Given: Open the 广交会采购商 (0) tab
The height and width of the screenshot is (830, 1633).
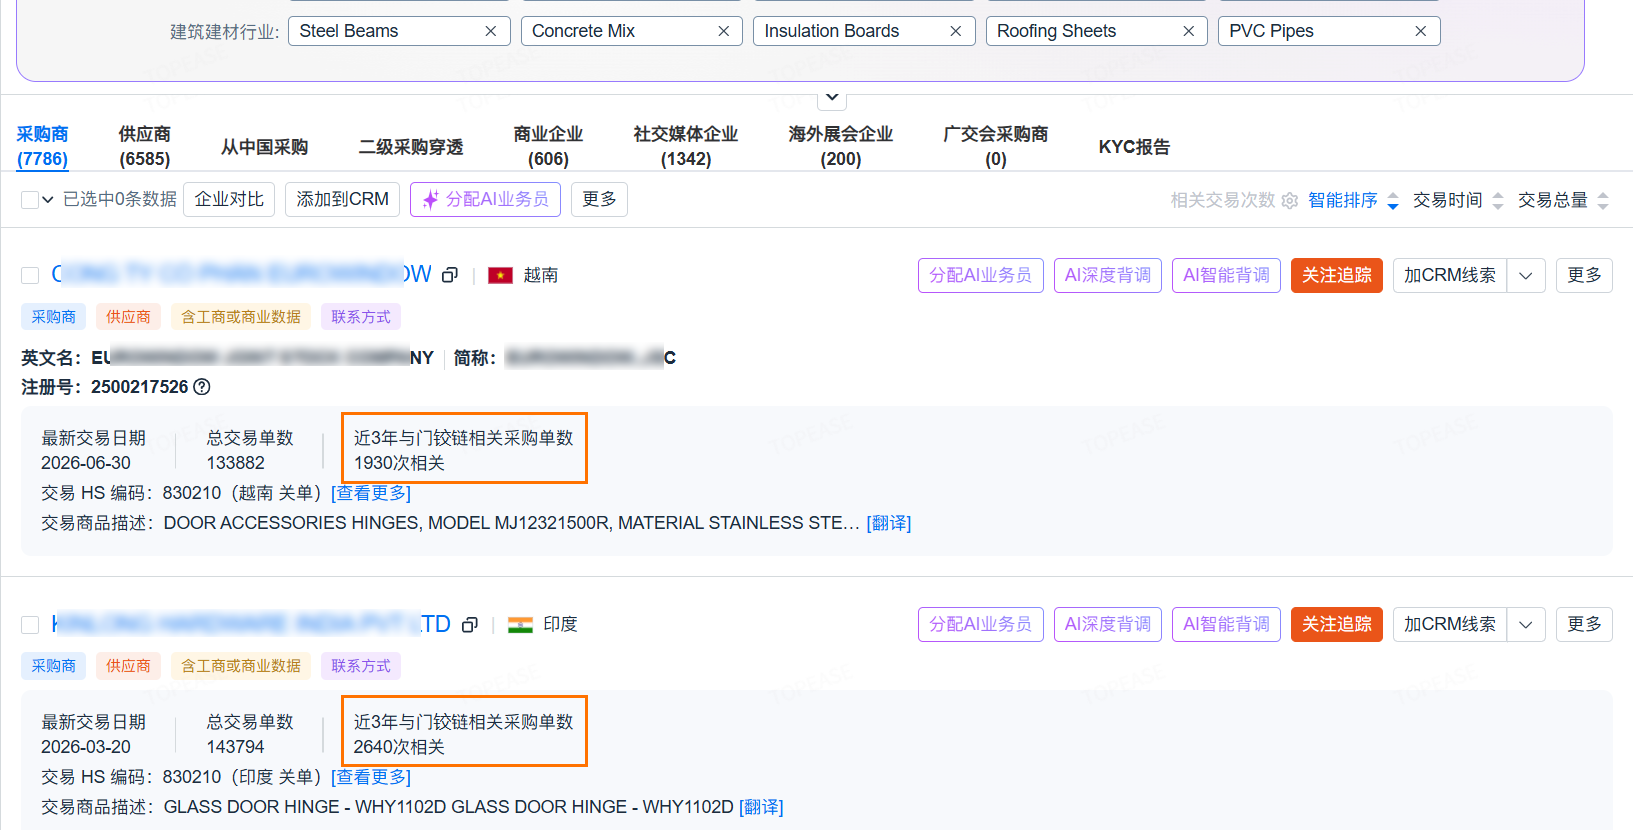Looking at the screenshot, I should pyautogui.click(x=996, y=146).
